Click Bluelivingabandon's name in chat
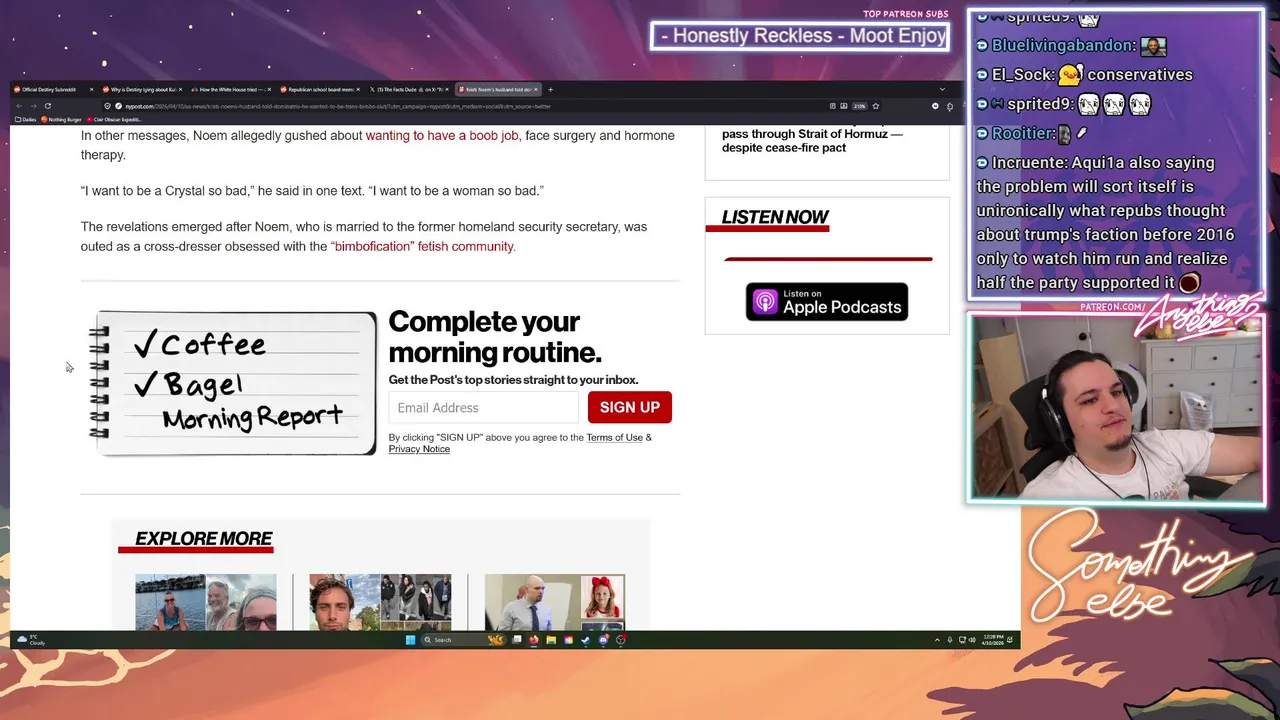Screen dimensions: 1280x720 (1064, 45)
